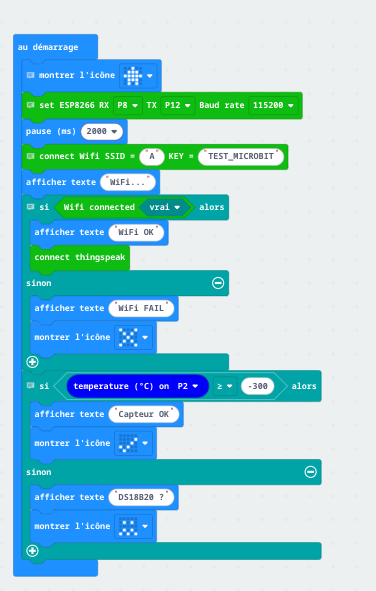
Task: Click comment icon on Wifi connected si block
Action: coord(31,207)
